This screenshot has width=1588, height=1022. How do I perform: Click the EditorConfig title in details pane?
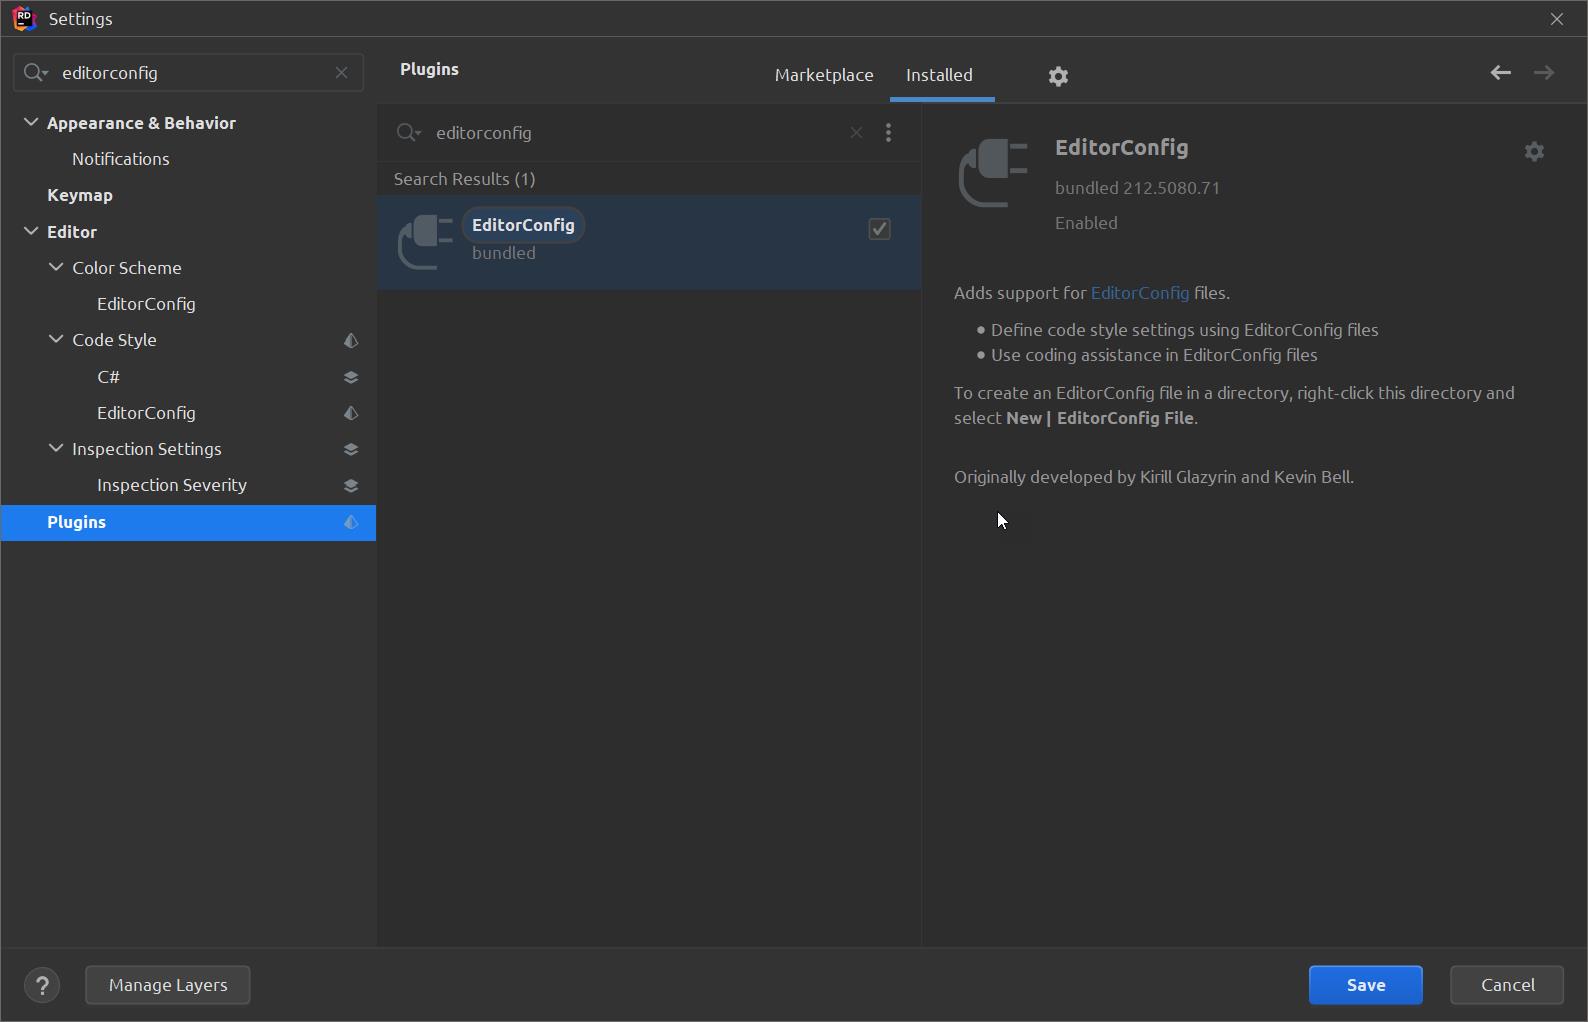pyautogui.click(x=1121, y=148)
